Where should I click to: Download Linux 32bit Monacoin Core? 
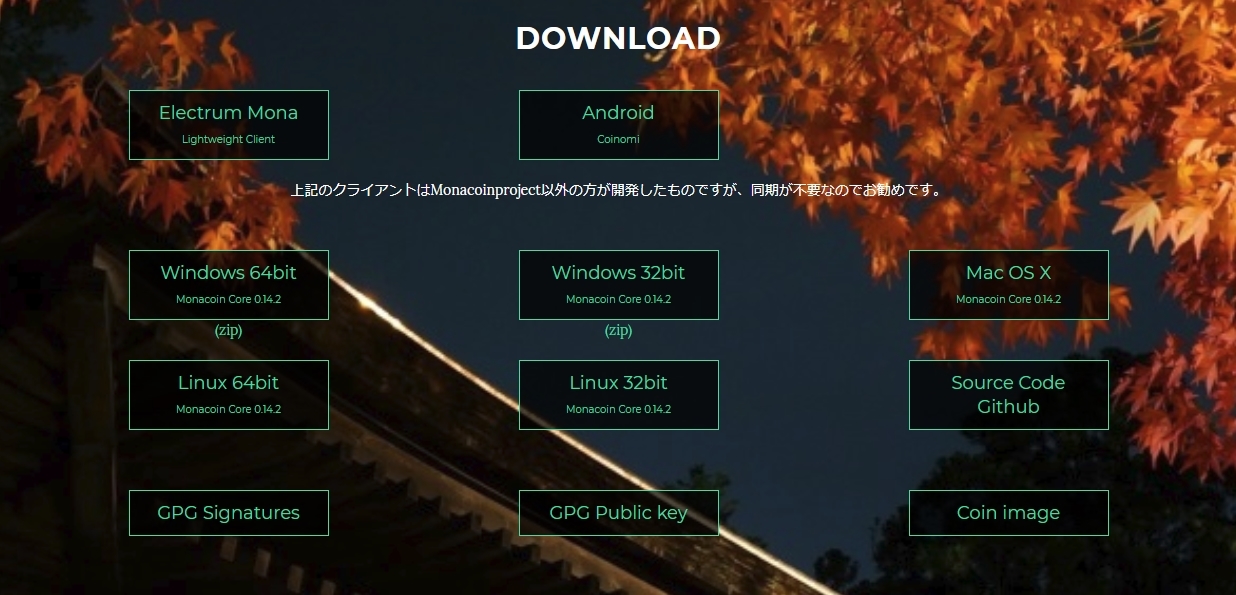click(618, 395)
